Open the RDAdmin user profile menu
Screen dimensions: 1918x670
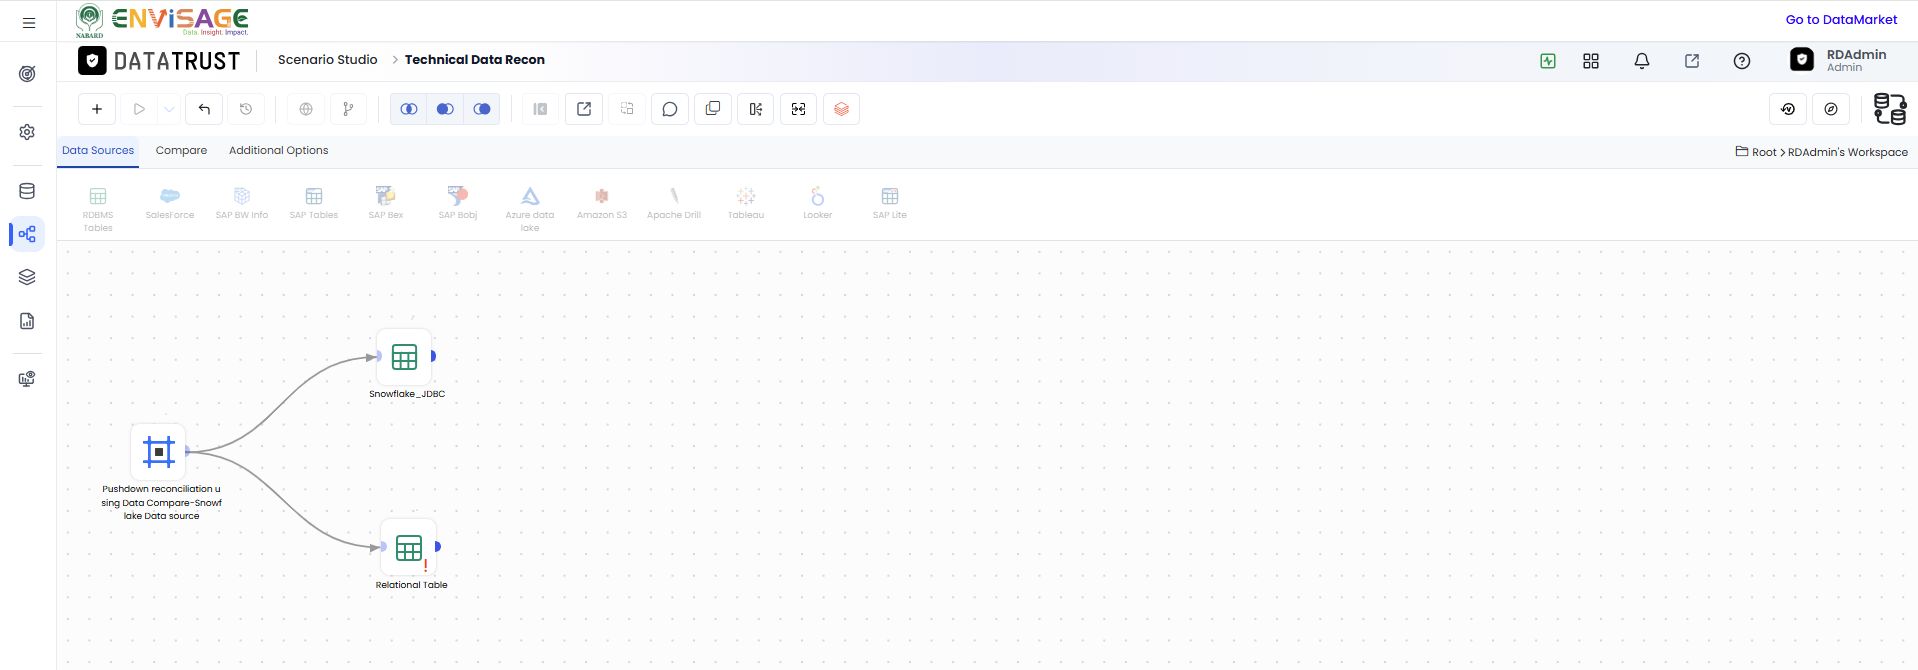(1839, 60)
